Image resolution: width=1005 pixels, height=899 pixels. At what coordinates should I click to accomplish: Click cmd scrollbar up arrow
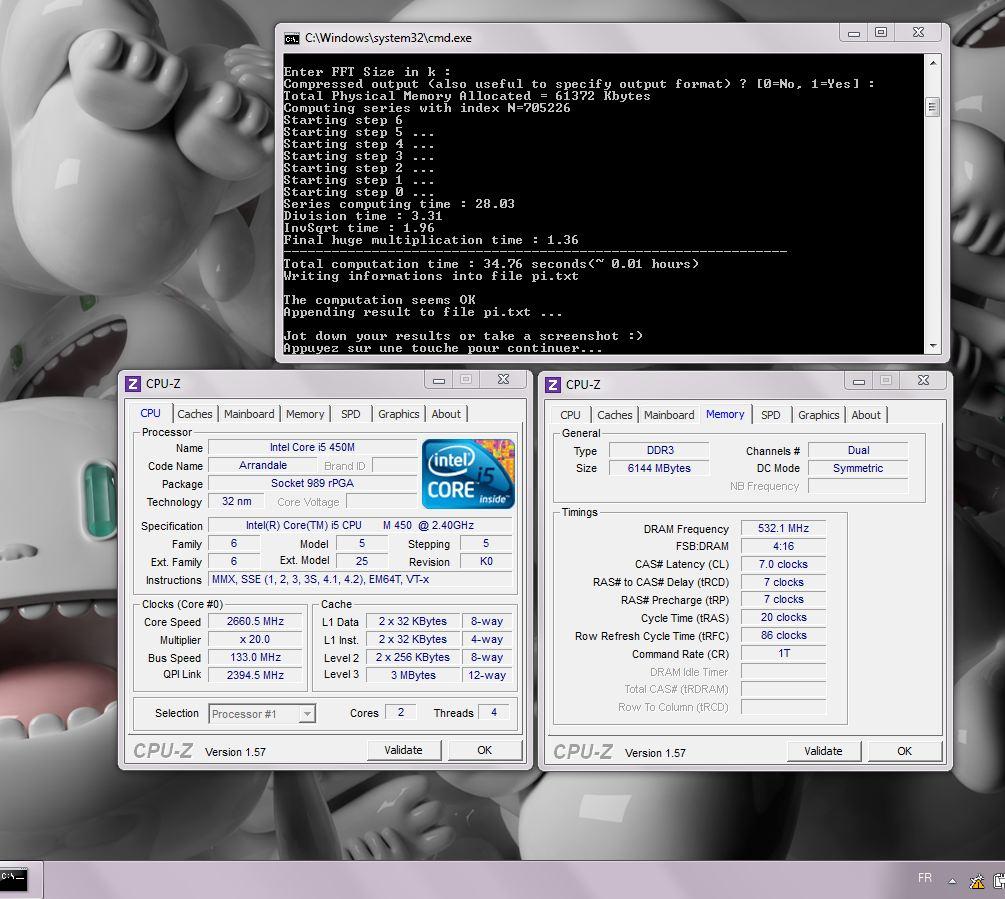point(933,62)
